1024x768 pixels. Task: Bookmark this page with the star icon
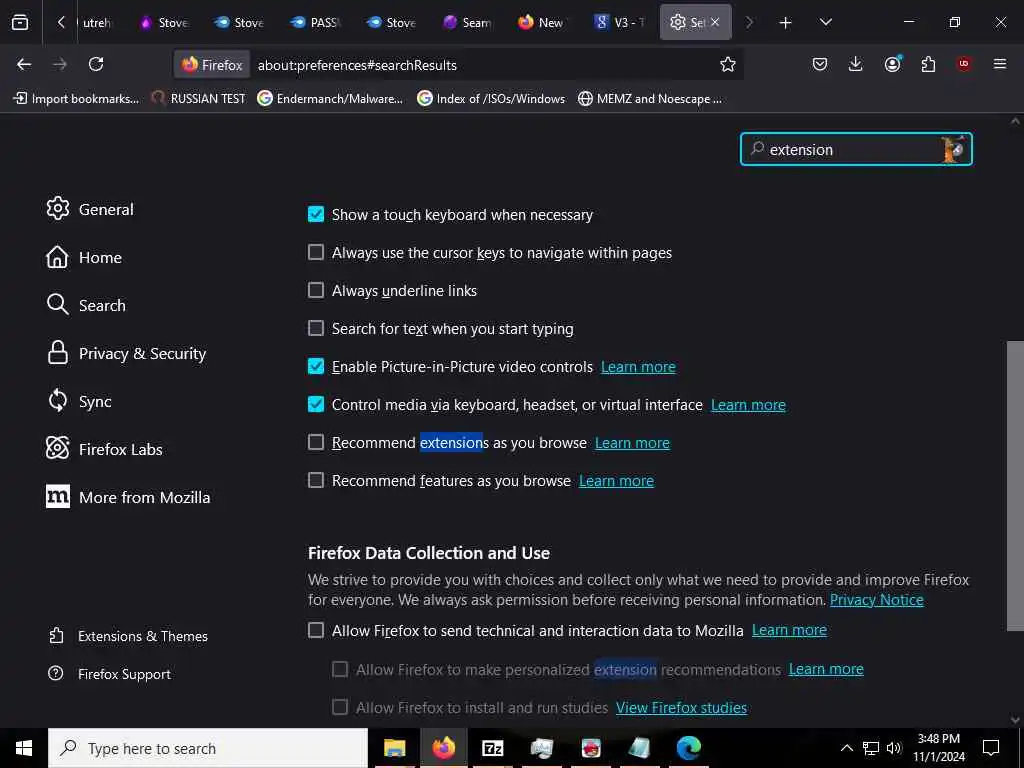tap(728, 64)
